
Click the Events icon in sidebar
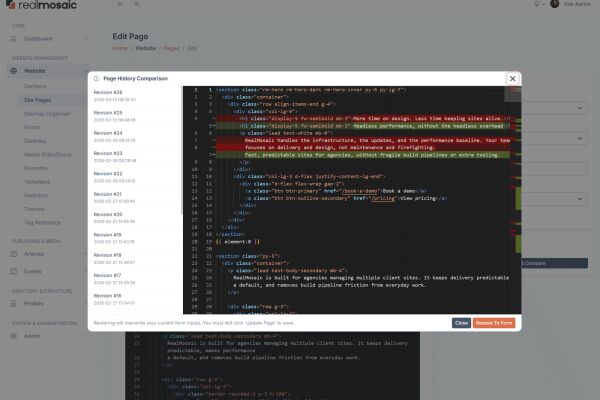point(17,271)
